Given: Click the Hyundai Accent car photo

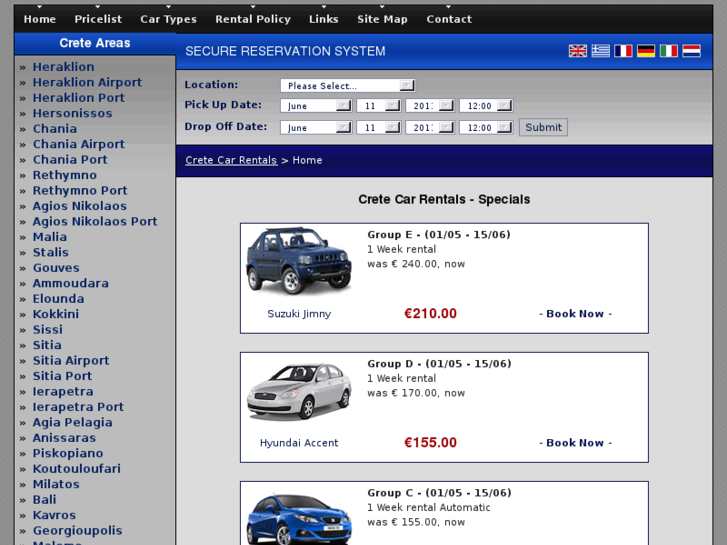Looking at the screenshot, I should click(299, 391).
